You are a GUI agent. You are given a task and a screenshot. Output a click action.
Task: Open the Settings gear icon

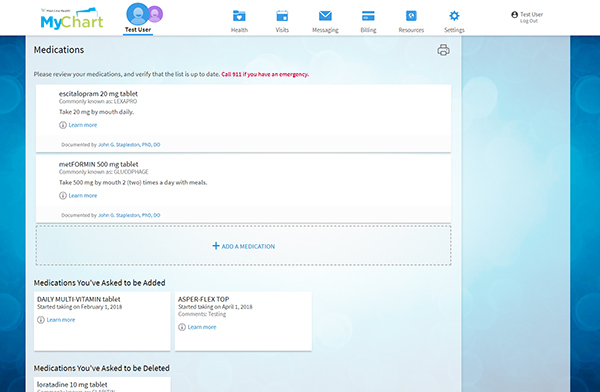454,16
